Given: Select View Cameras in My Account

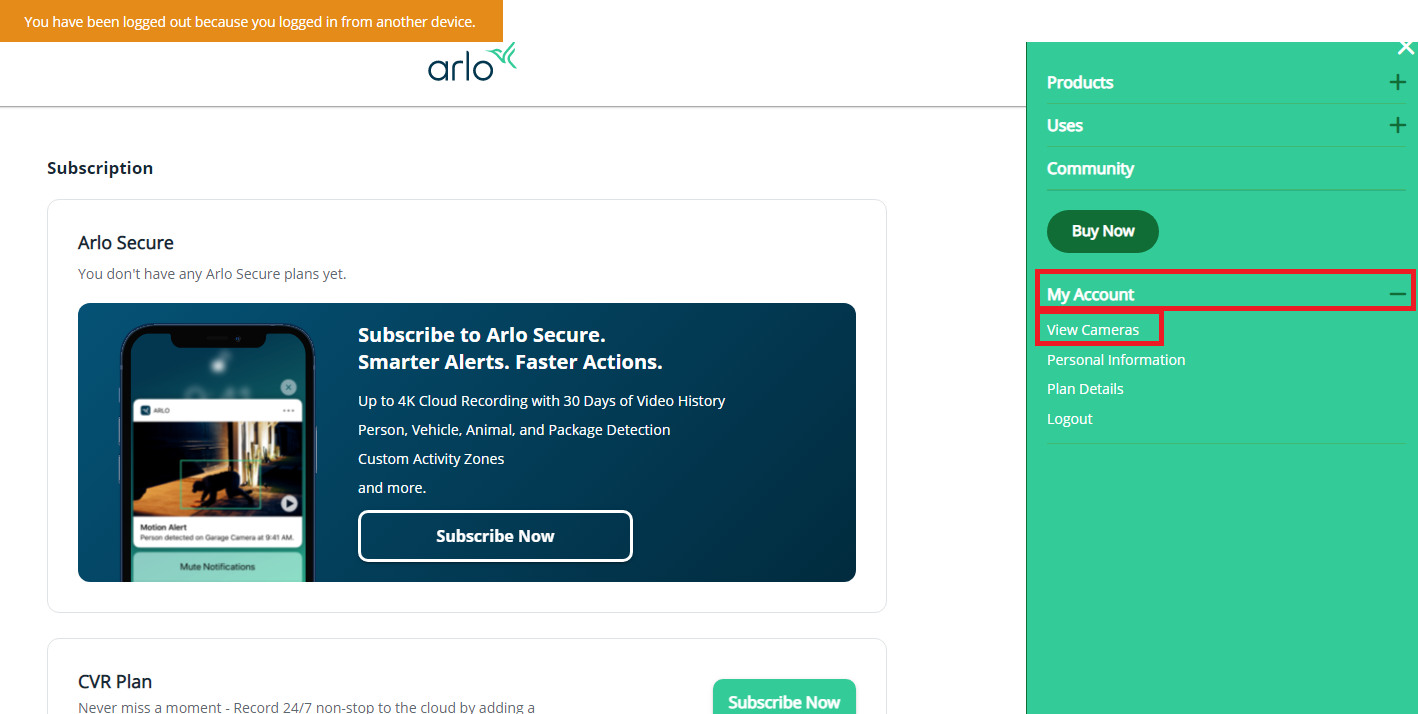Looking at the screenshot, I should (1092, 329).
